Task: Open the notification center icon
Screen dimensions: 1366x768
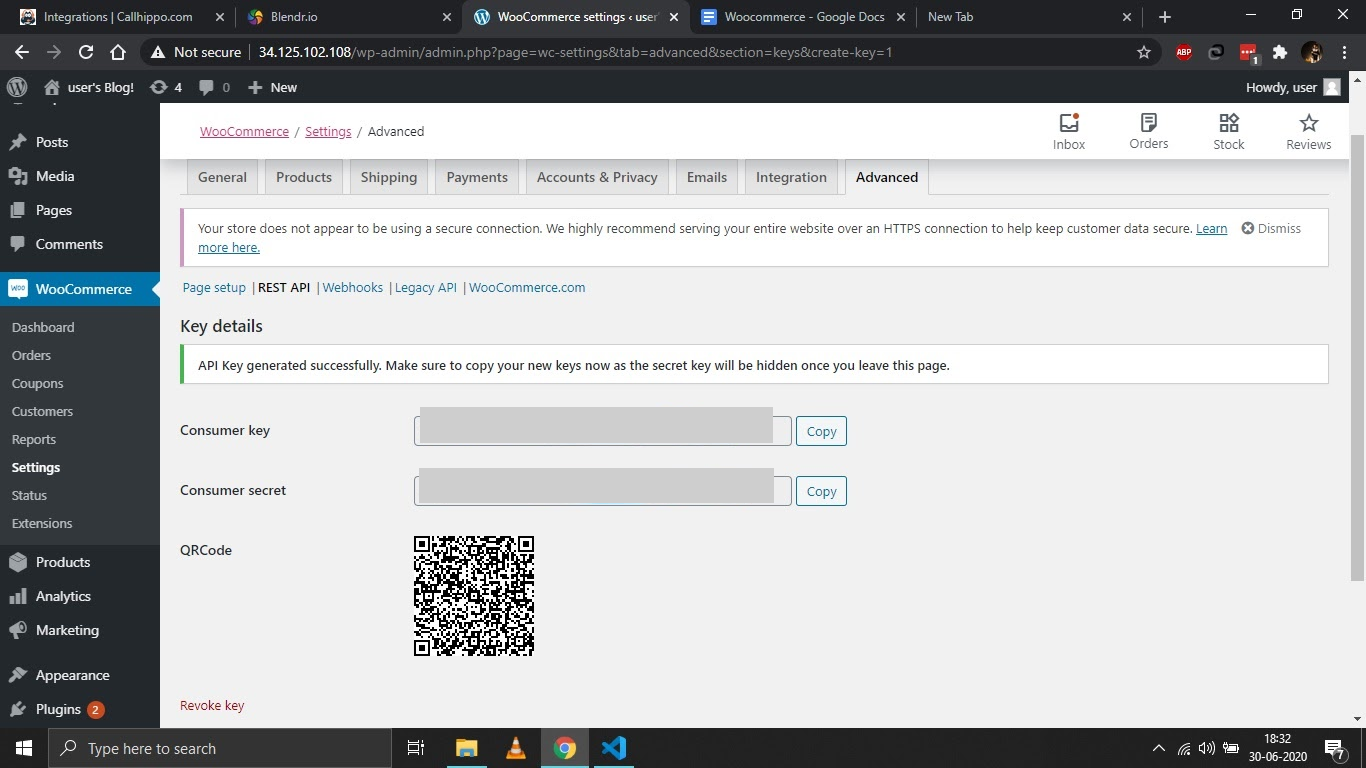Action: (x=1334, y=748)
